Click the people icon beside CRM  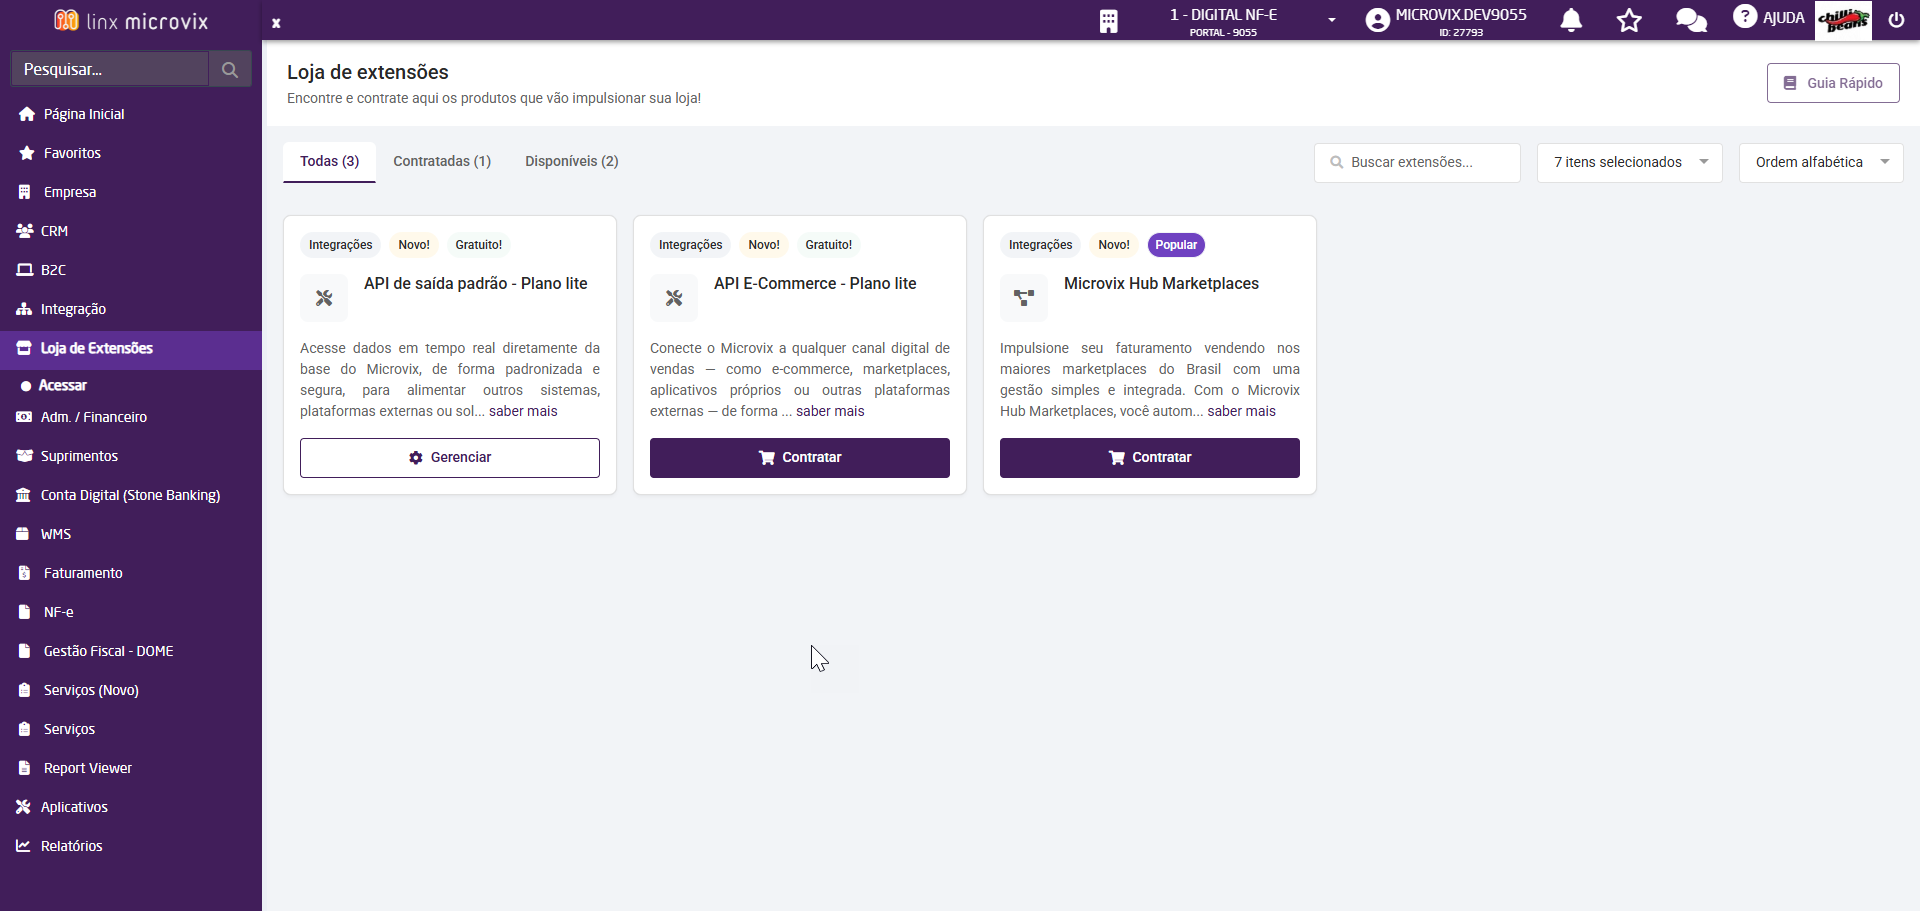[x=25, y=231]
